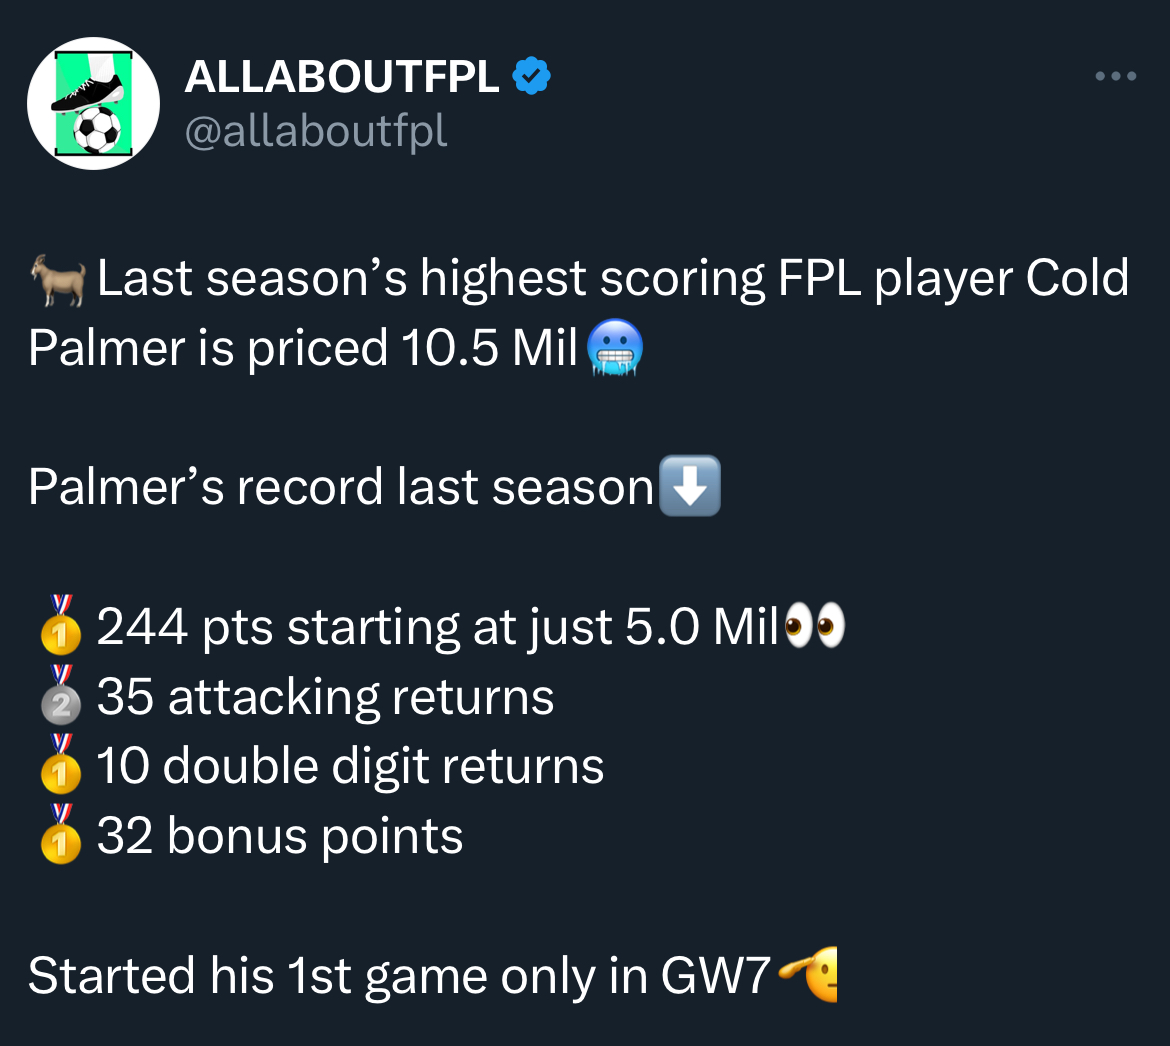The width and height of the screenshot is (1170, 1046).
Task: Click the gold medal beside 244 pts
Action: 60,624
